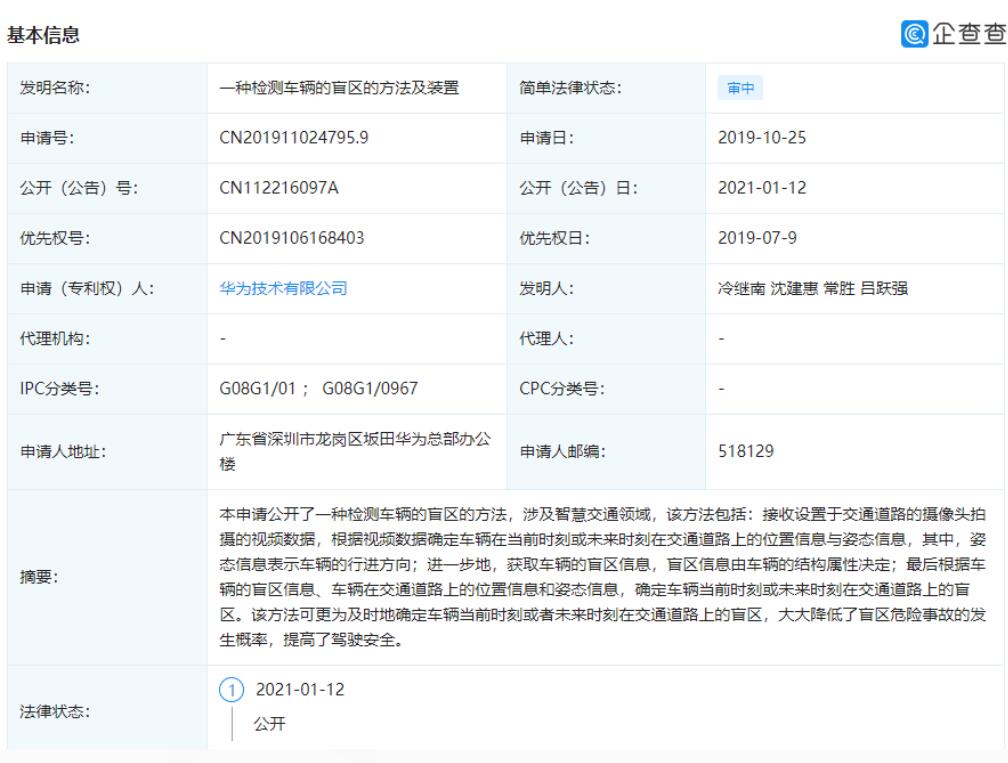This screenshot has width=1008, height=763.
Task: Click the 代理人 label cell
Action: 606,339
